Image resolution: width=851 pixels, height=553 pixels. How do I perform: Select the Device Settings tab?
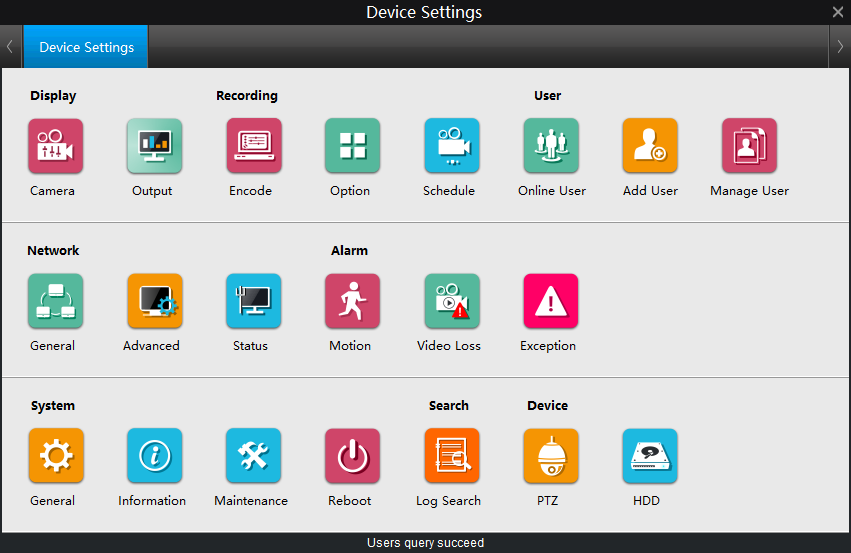coord(86,48)
